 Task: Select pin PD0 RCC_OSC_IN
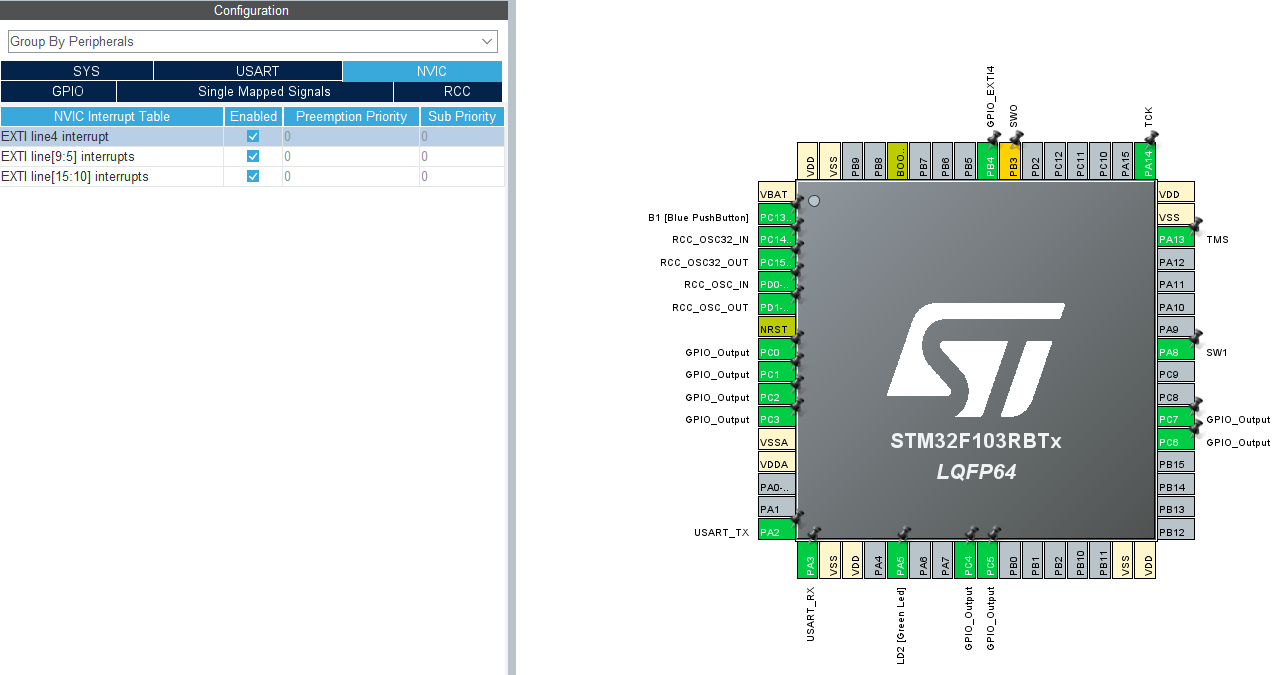[x=777, y=284]
